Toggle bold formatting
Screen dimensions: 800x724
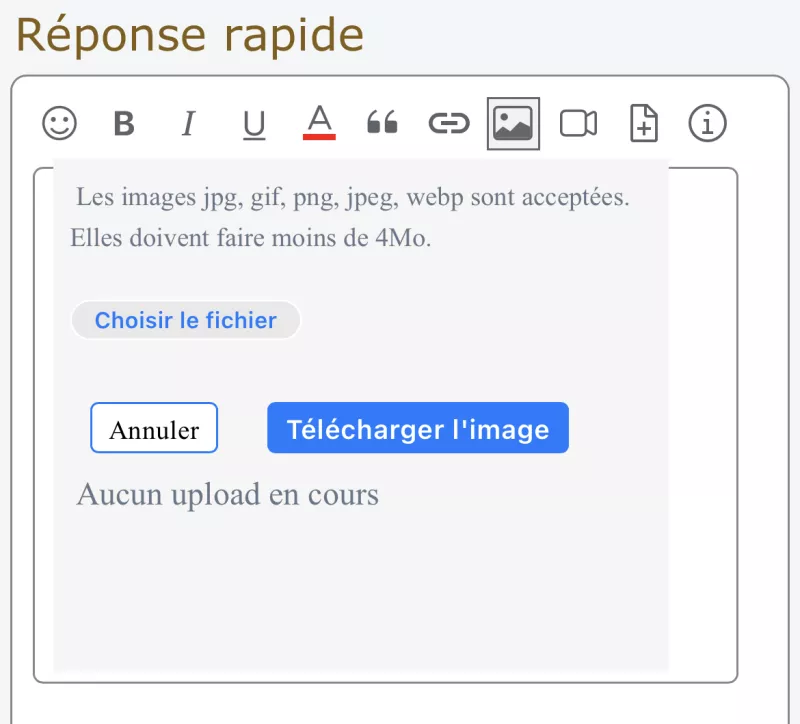124,123
